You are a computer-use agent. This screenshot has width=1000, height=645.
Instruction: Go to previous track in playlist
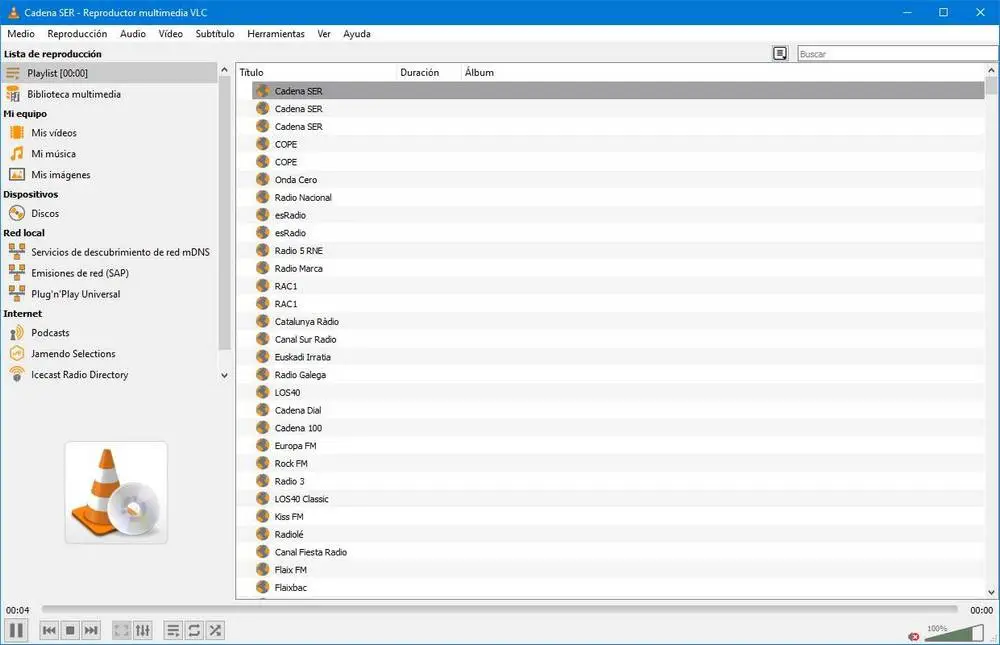click(49, 630)
